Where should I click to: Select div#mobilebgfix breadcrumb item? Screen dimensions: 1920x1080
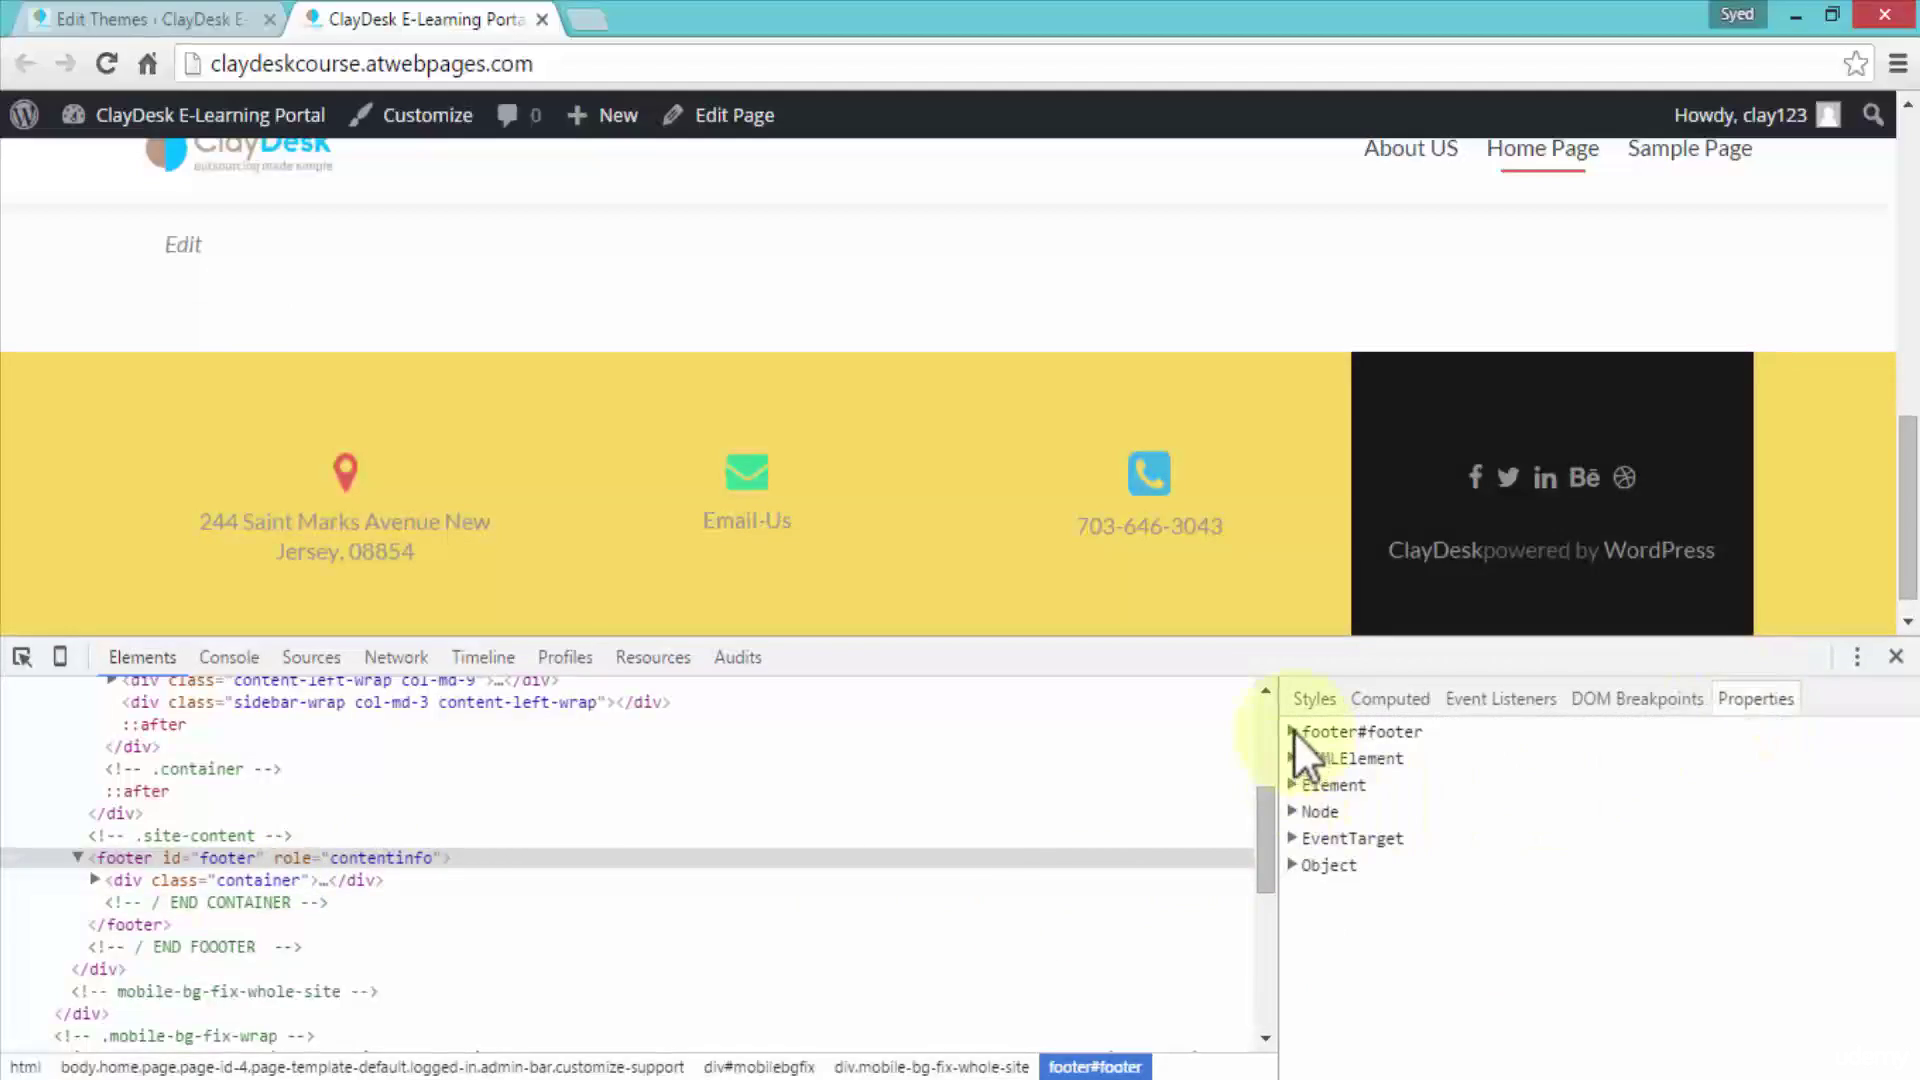(x=759, y=1067)
